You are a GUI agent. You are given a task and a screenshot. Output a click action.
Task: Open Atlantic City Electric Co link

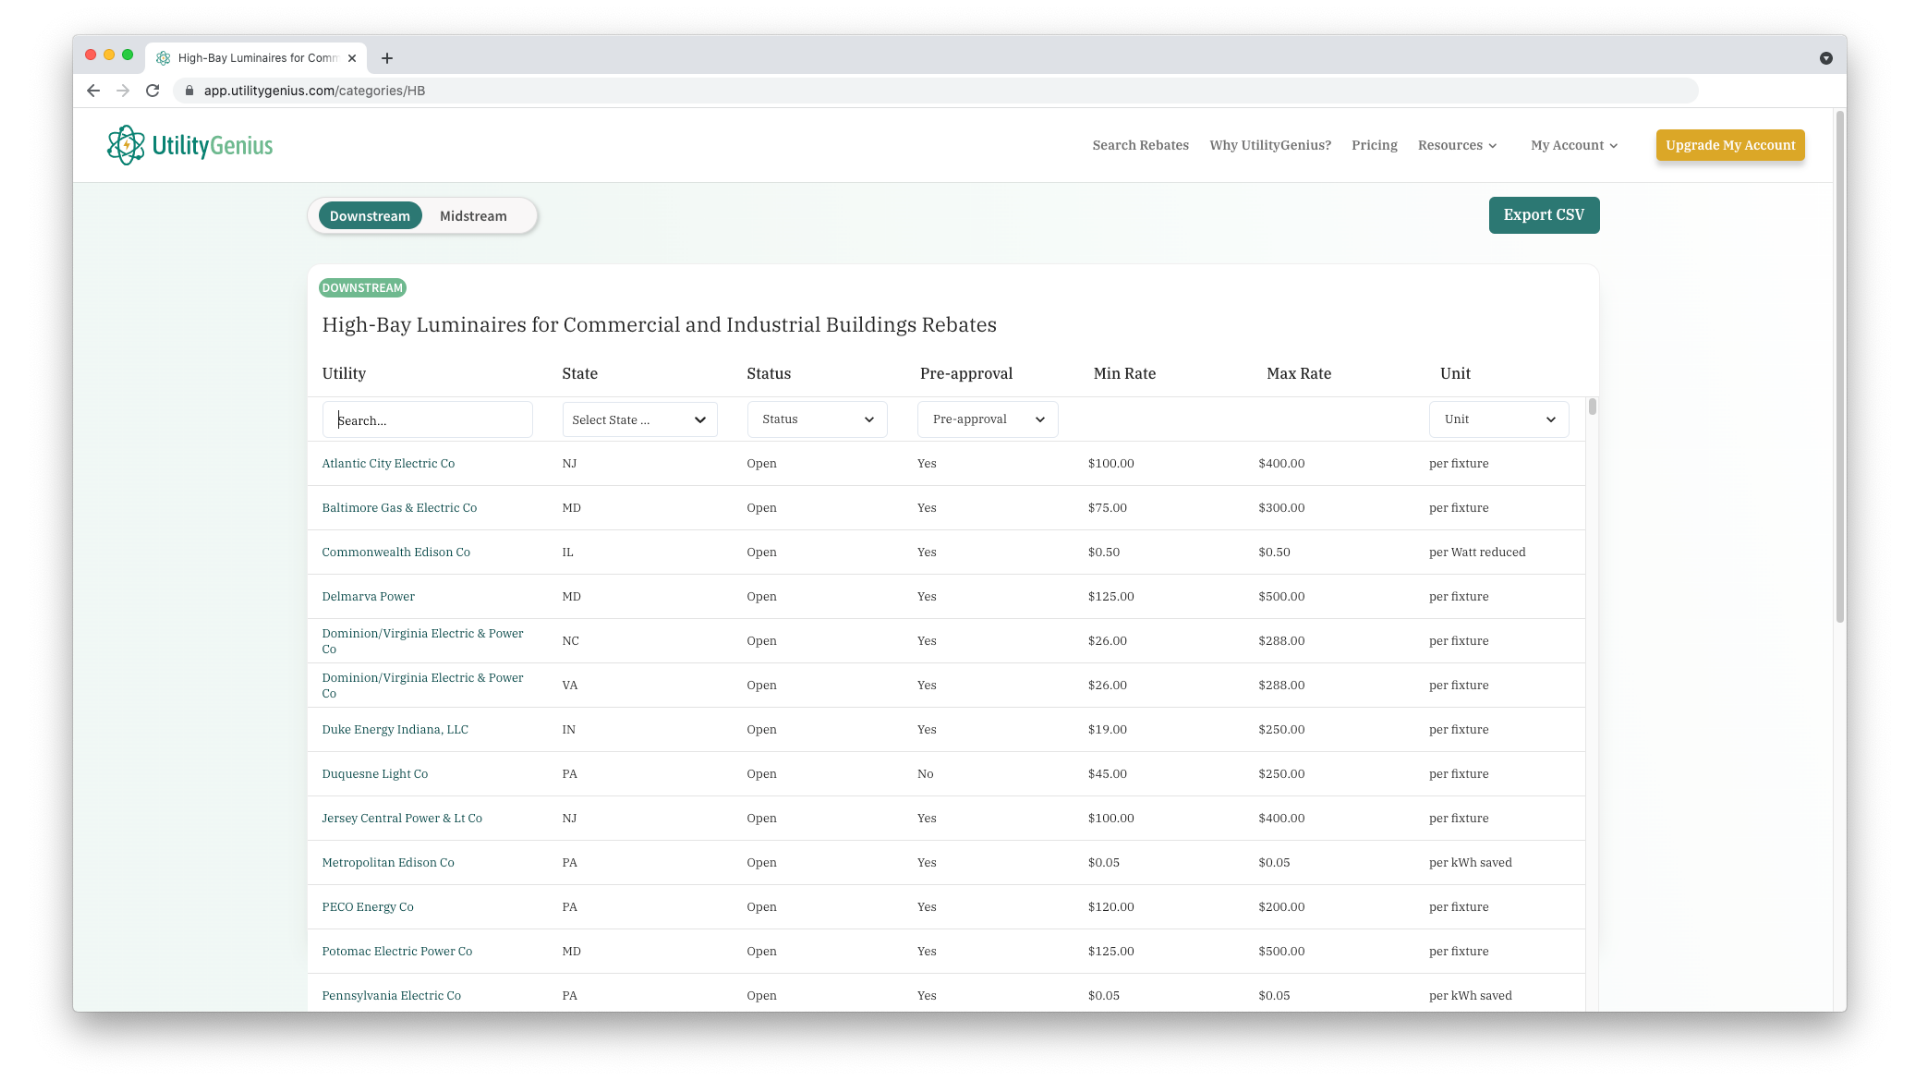click(388, 463)
